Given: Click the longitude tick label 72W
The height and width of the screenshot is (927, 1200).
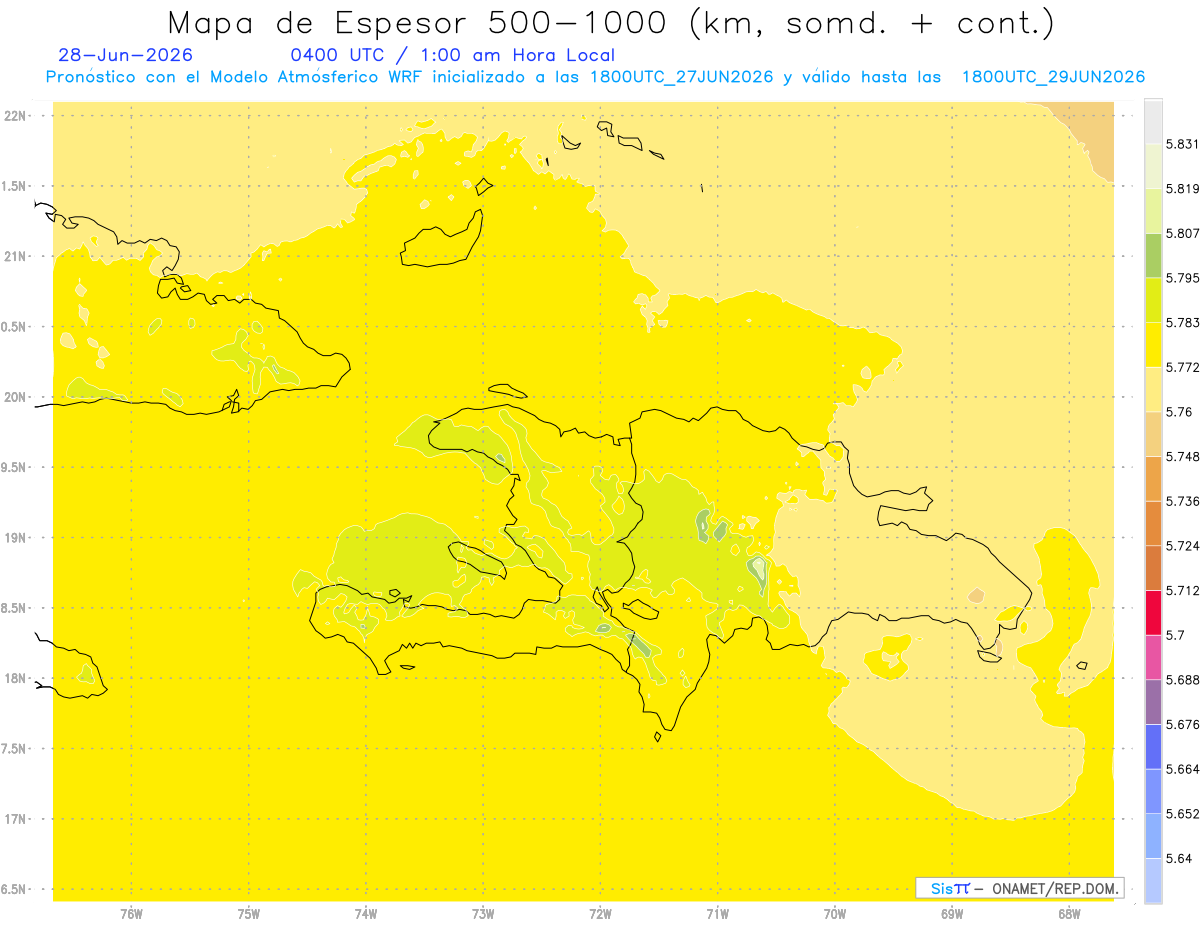Looking at the screenshot, I should (600, 914).
